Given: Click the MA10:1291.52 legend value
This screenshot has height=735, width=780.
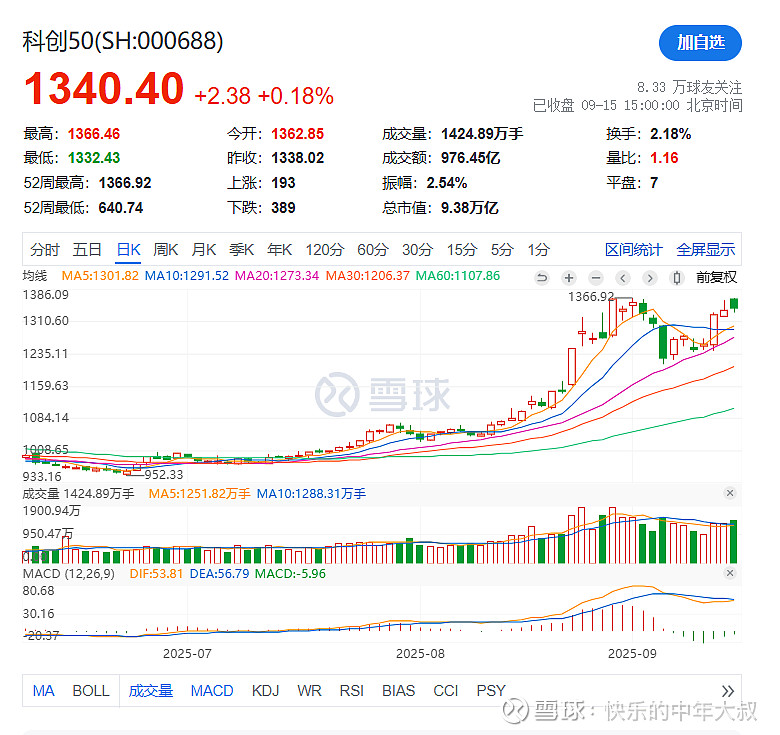Looking at the screenshot, I should tap(187, 276).
